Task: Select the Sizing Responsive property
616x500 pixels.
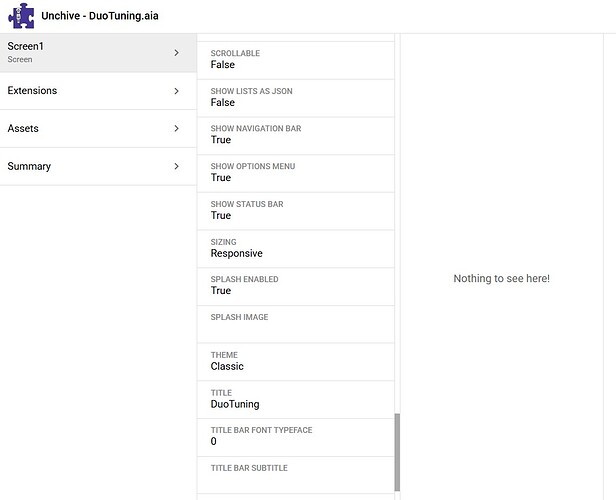Action: (x=295, y=248)
